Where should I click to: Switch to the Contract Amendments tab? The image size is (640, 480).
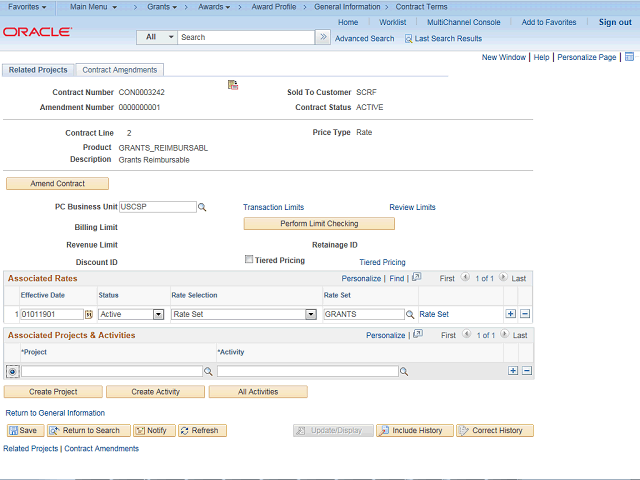tap(119, 70)
